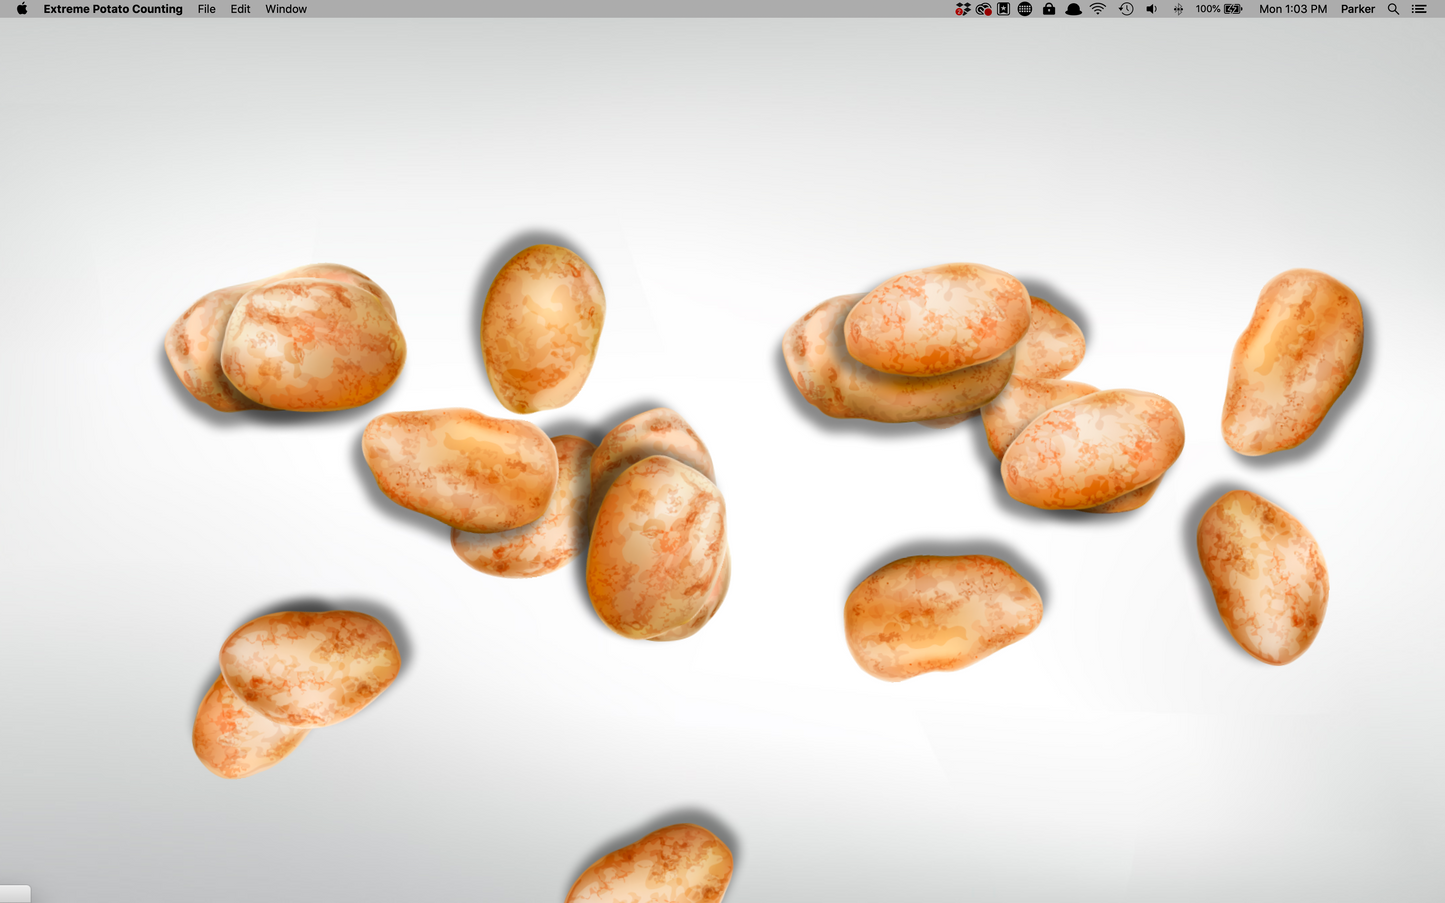Open the Apple menu

coord(21,9)
